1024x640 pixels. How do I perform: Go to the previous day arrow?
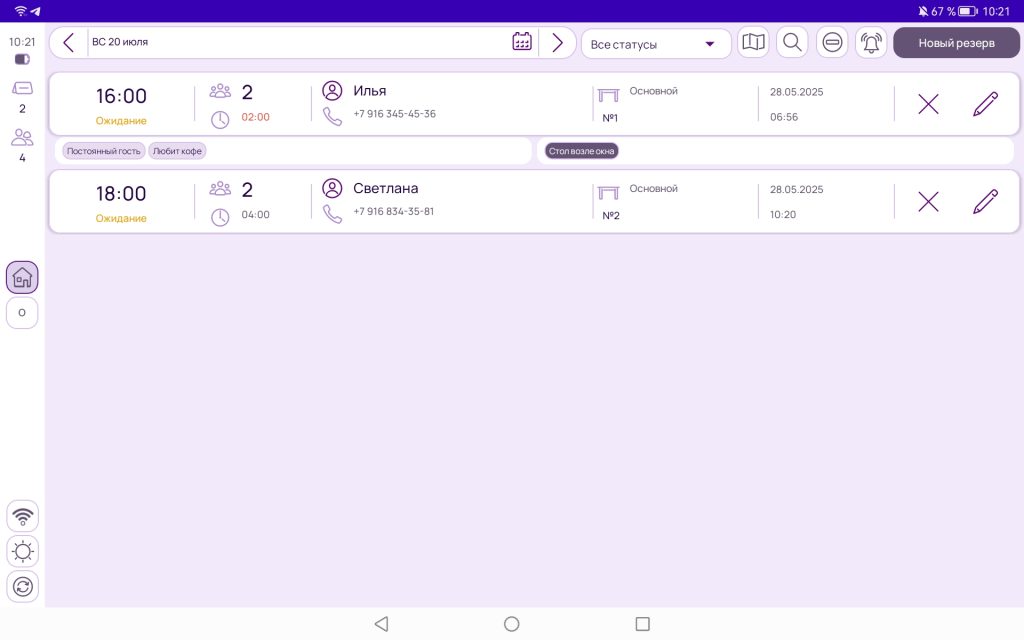[x=68, y=42]
